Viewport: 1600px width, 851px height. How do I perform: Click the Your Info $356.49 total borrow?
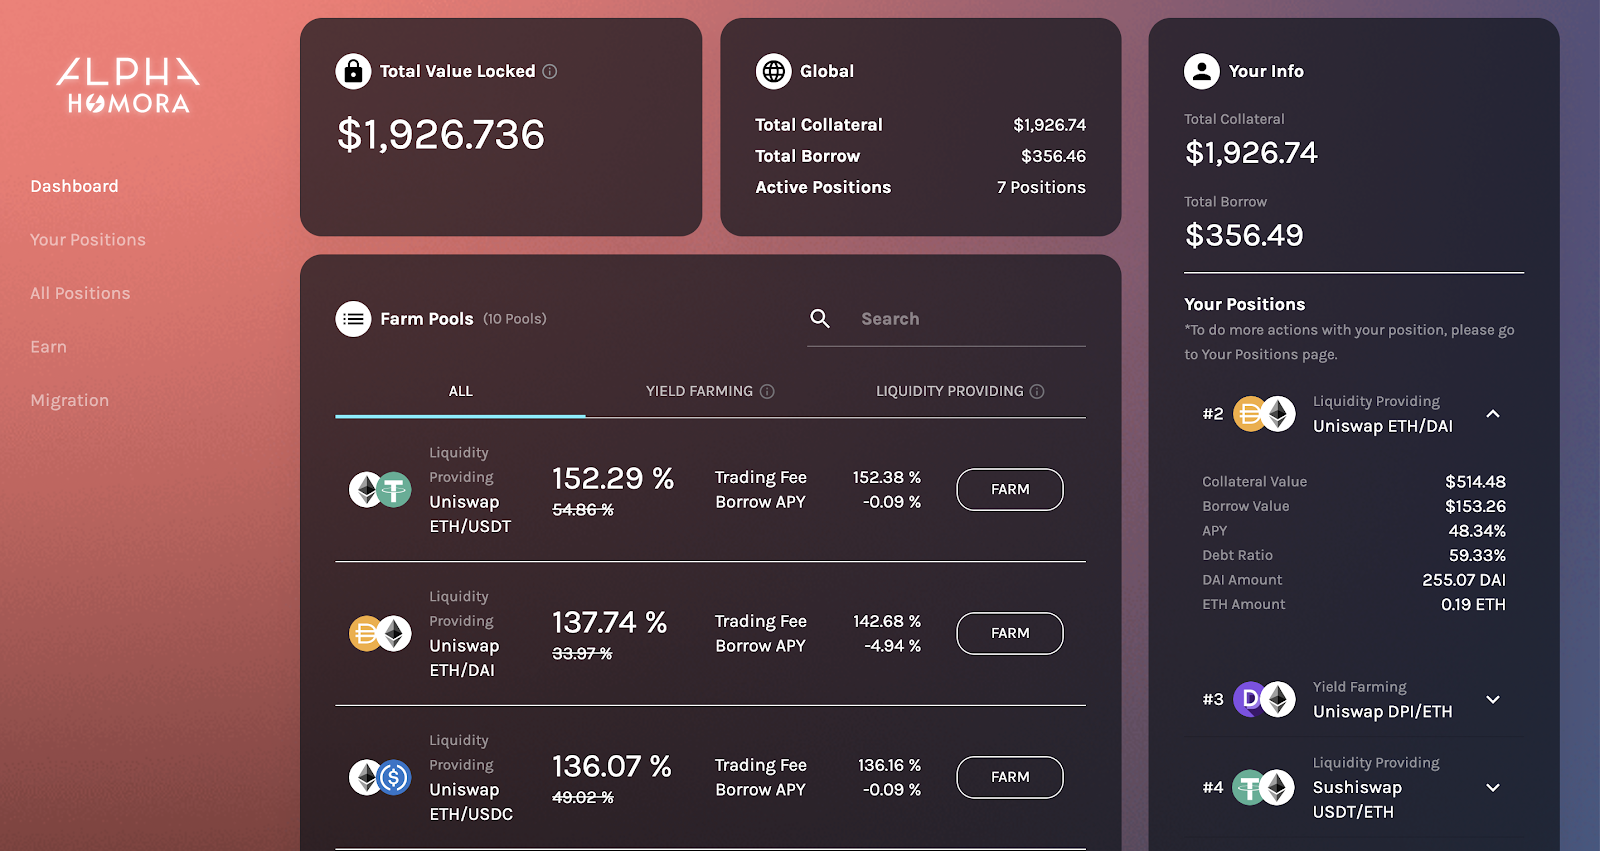[x=1244, y=235]
